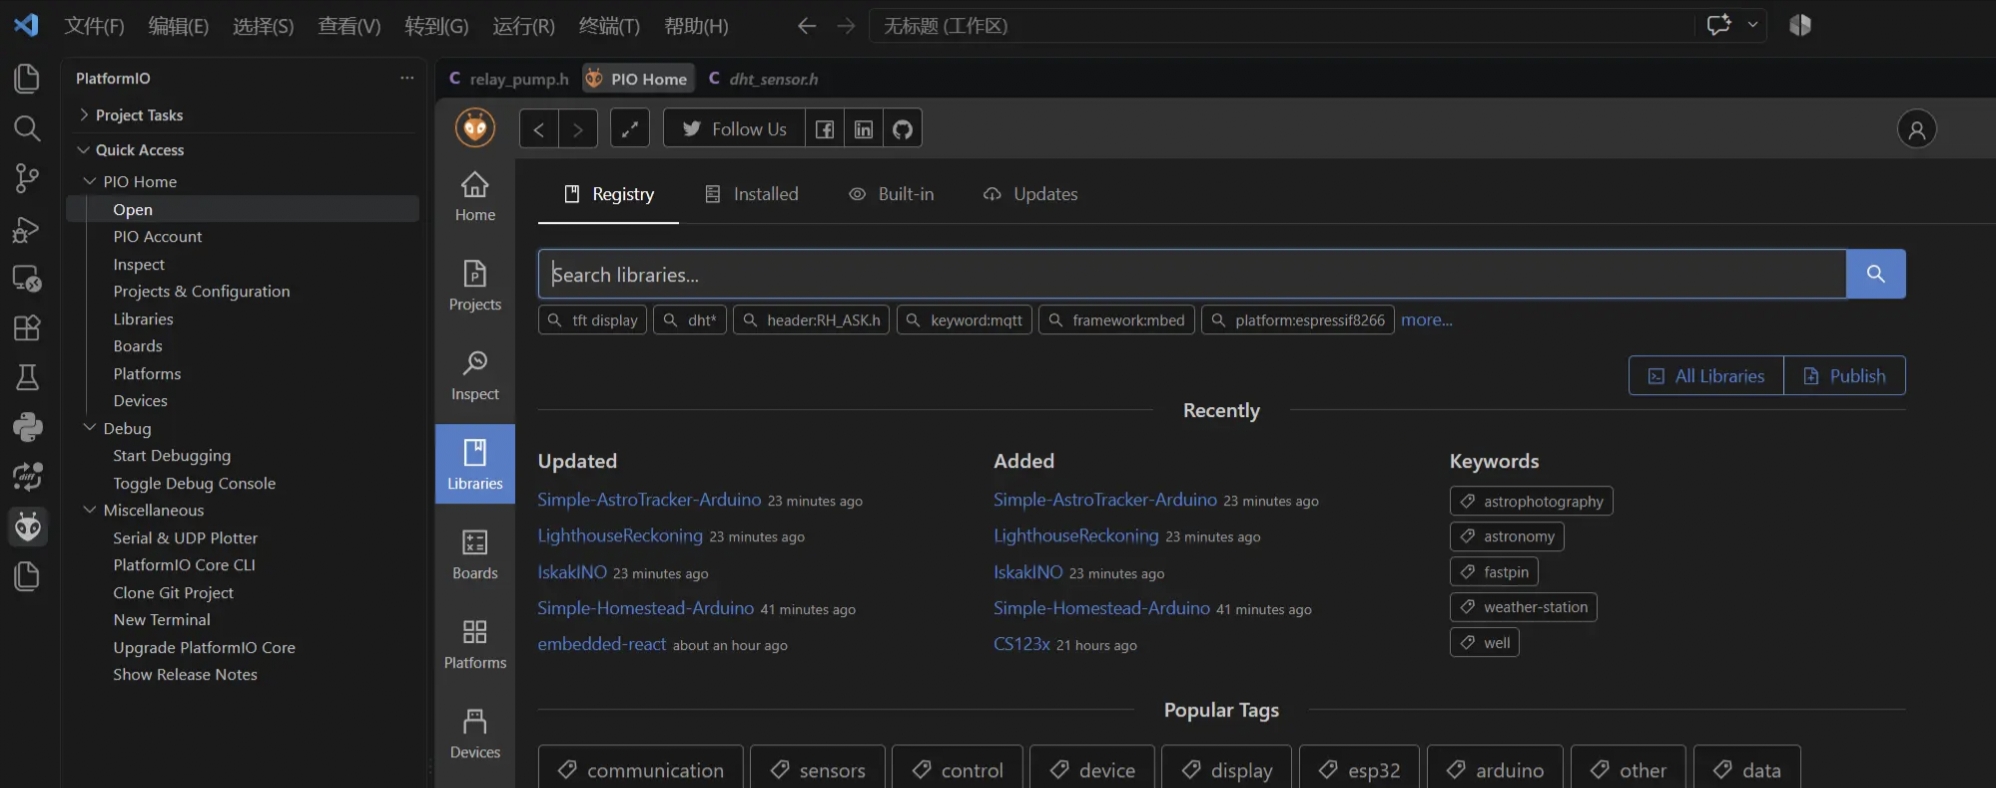
Task: Expand PIO Home to full view
Action: (x=630, y=129)
